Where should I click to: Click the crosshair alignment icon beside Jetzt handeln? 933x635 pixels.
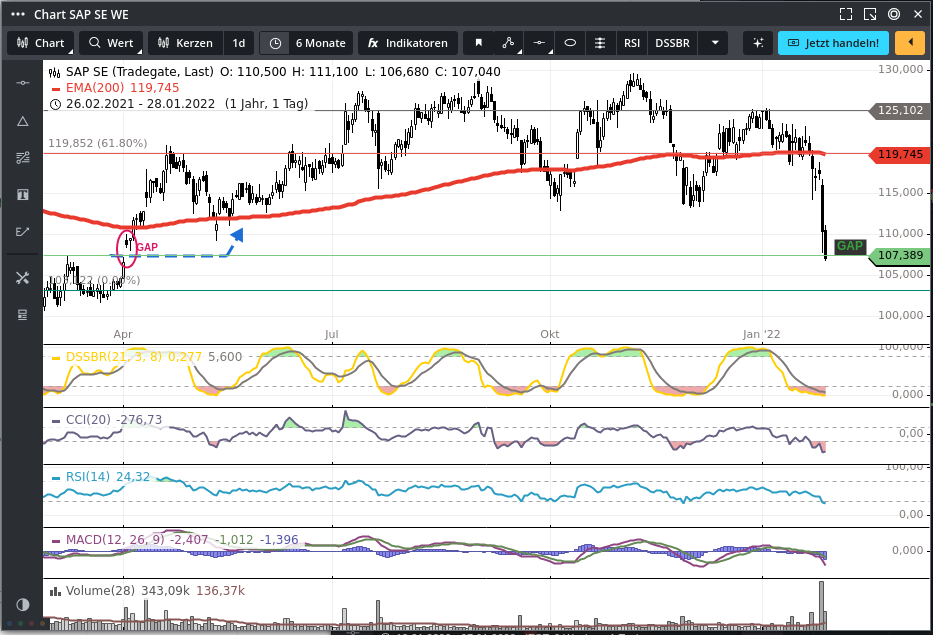pyautogui.click(x=757, y=44)
